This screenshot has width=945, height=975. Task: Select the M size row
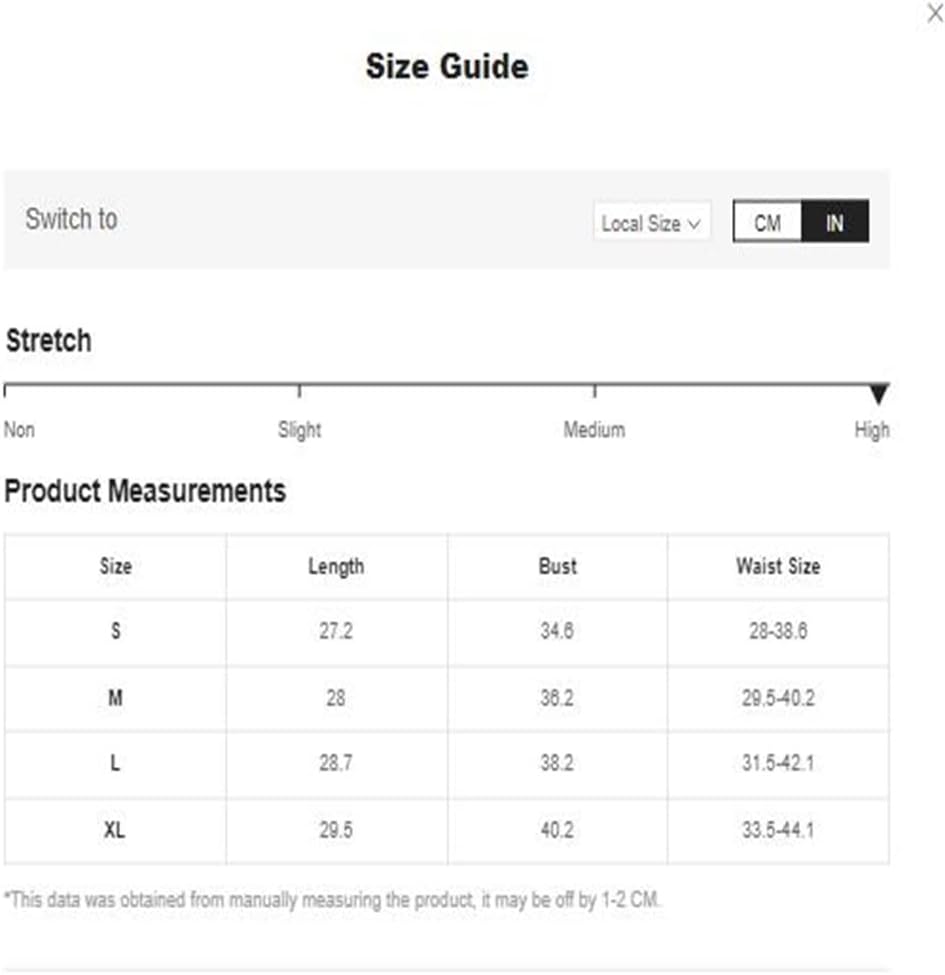446,698
